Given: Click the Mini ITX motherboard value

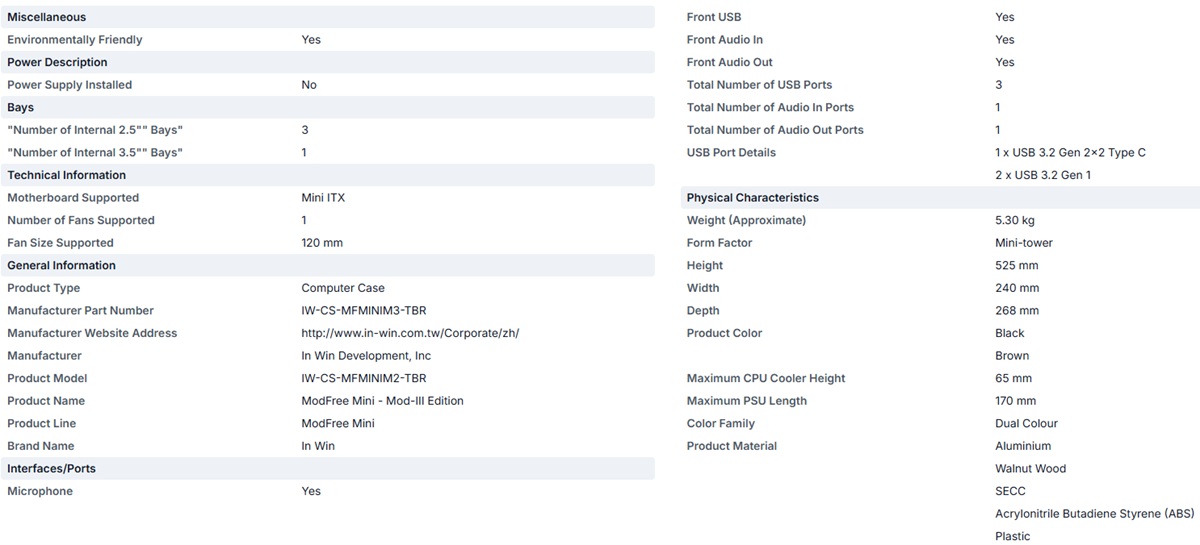Looking at the screenshot, I should tap(323, 198).
